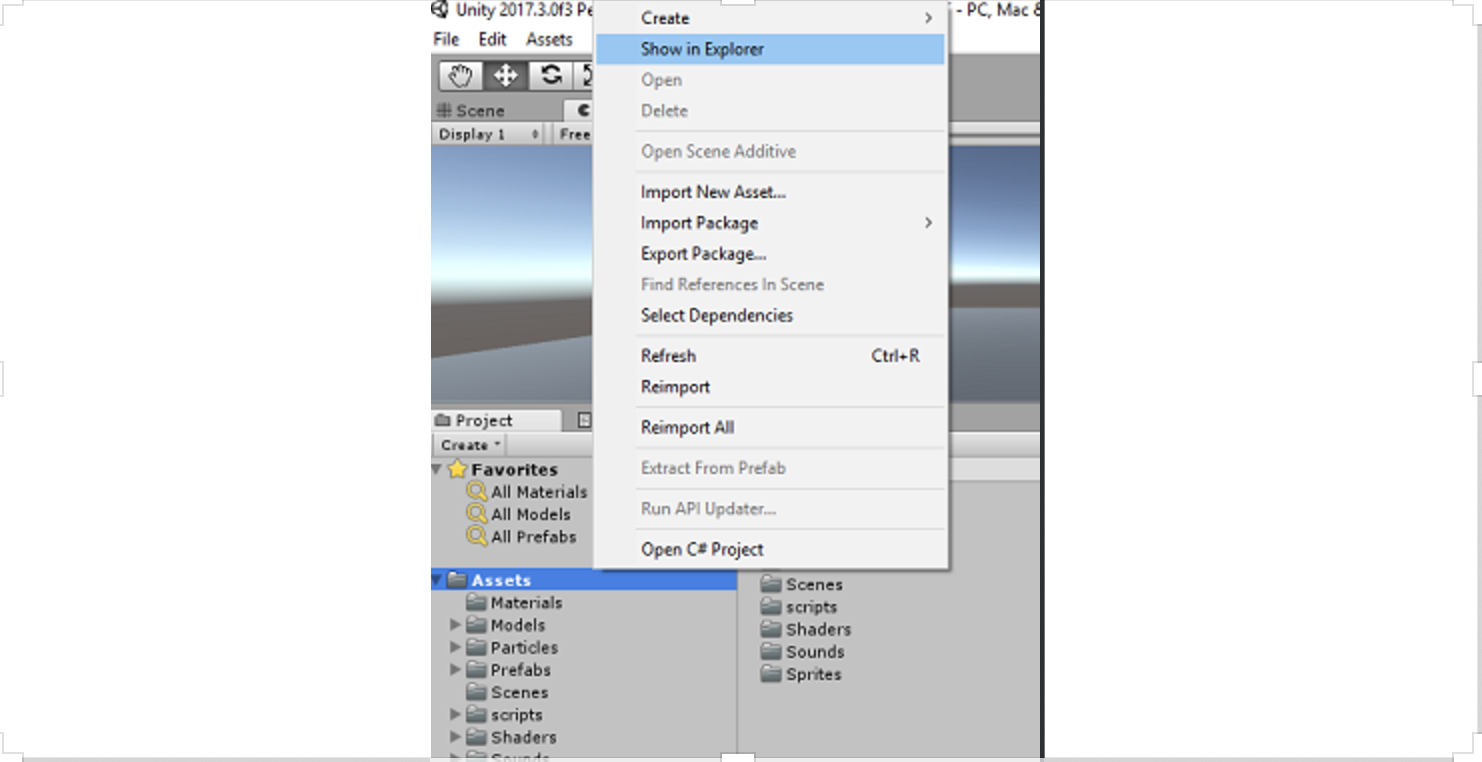Viewport: 1482px width, 762px height.
Task: Select the Scenes folder in tree
Action: pos(519,693)
